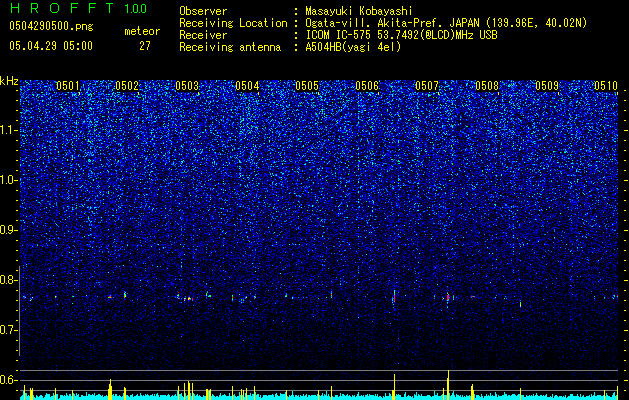Screen dimensions: 629x400
Task: Click the 0503 time marker
Action: pos(187,85)
